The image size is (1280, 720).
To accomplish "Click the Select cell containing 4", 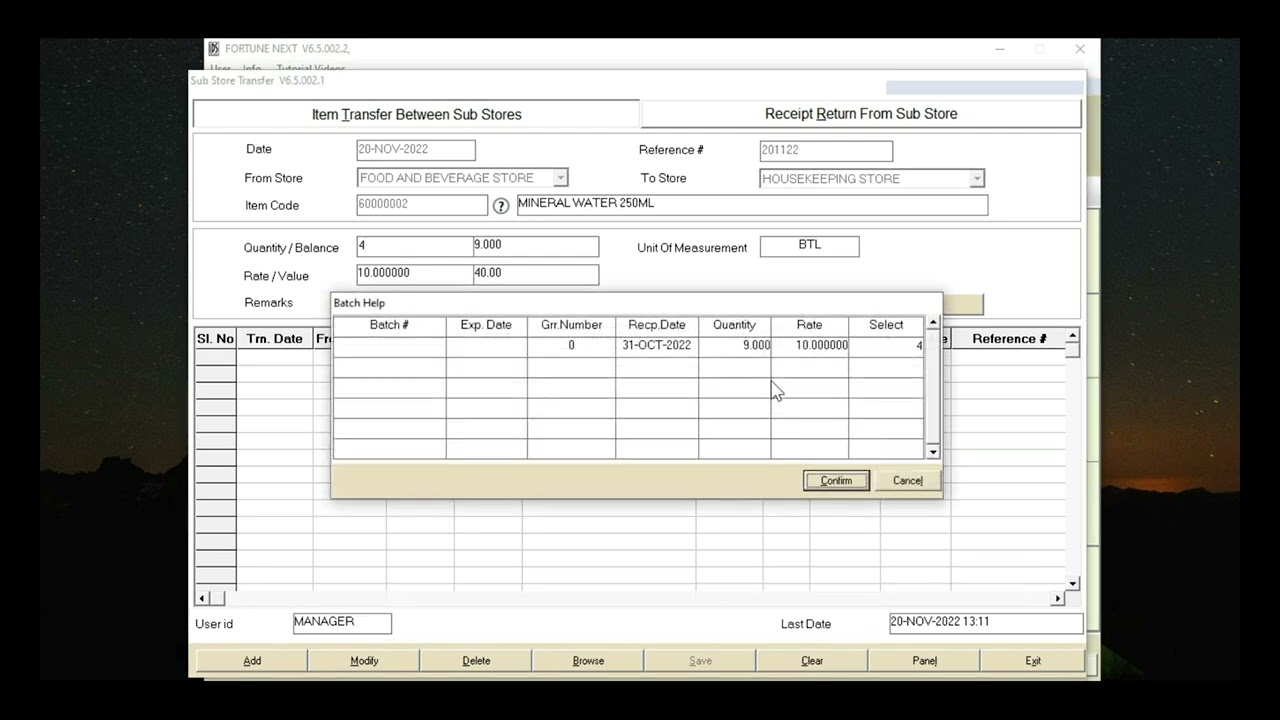I will click(x=886, y=345).
